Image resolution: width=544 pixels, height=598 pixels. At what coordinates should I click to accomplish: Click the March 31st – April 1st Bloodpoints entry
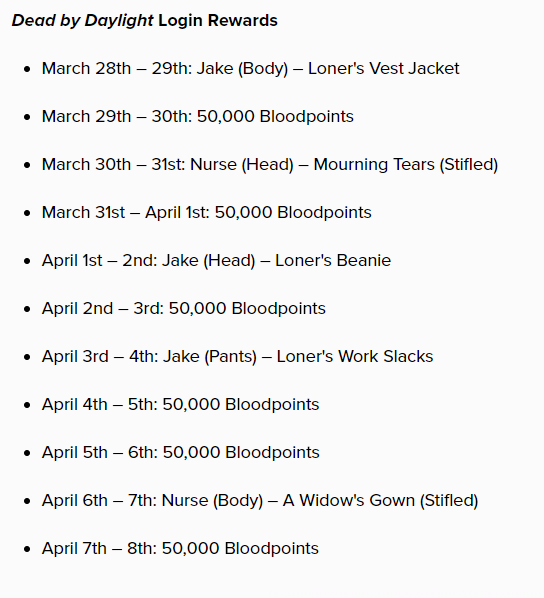(x=206, y=213)
